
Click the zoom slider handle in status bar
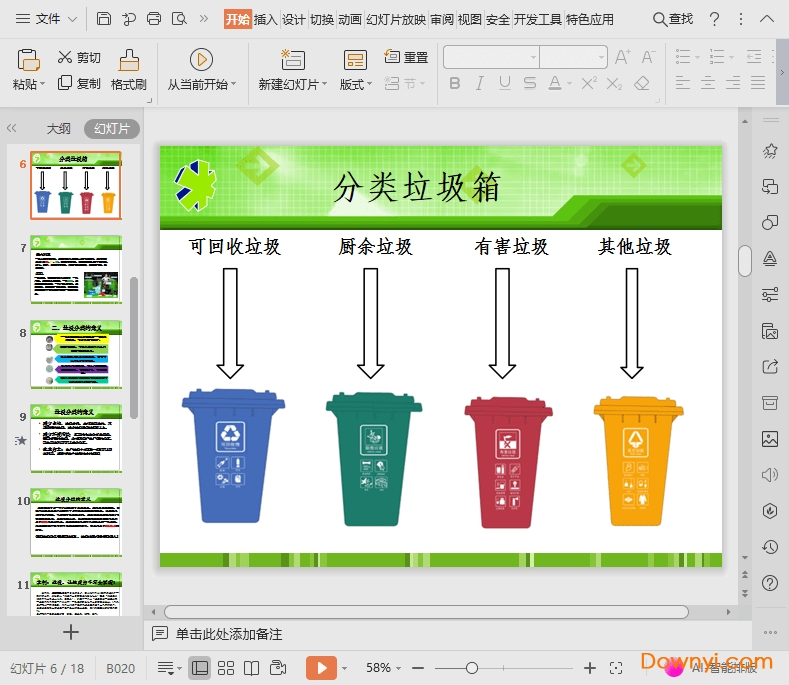coord(472,668)
